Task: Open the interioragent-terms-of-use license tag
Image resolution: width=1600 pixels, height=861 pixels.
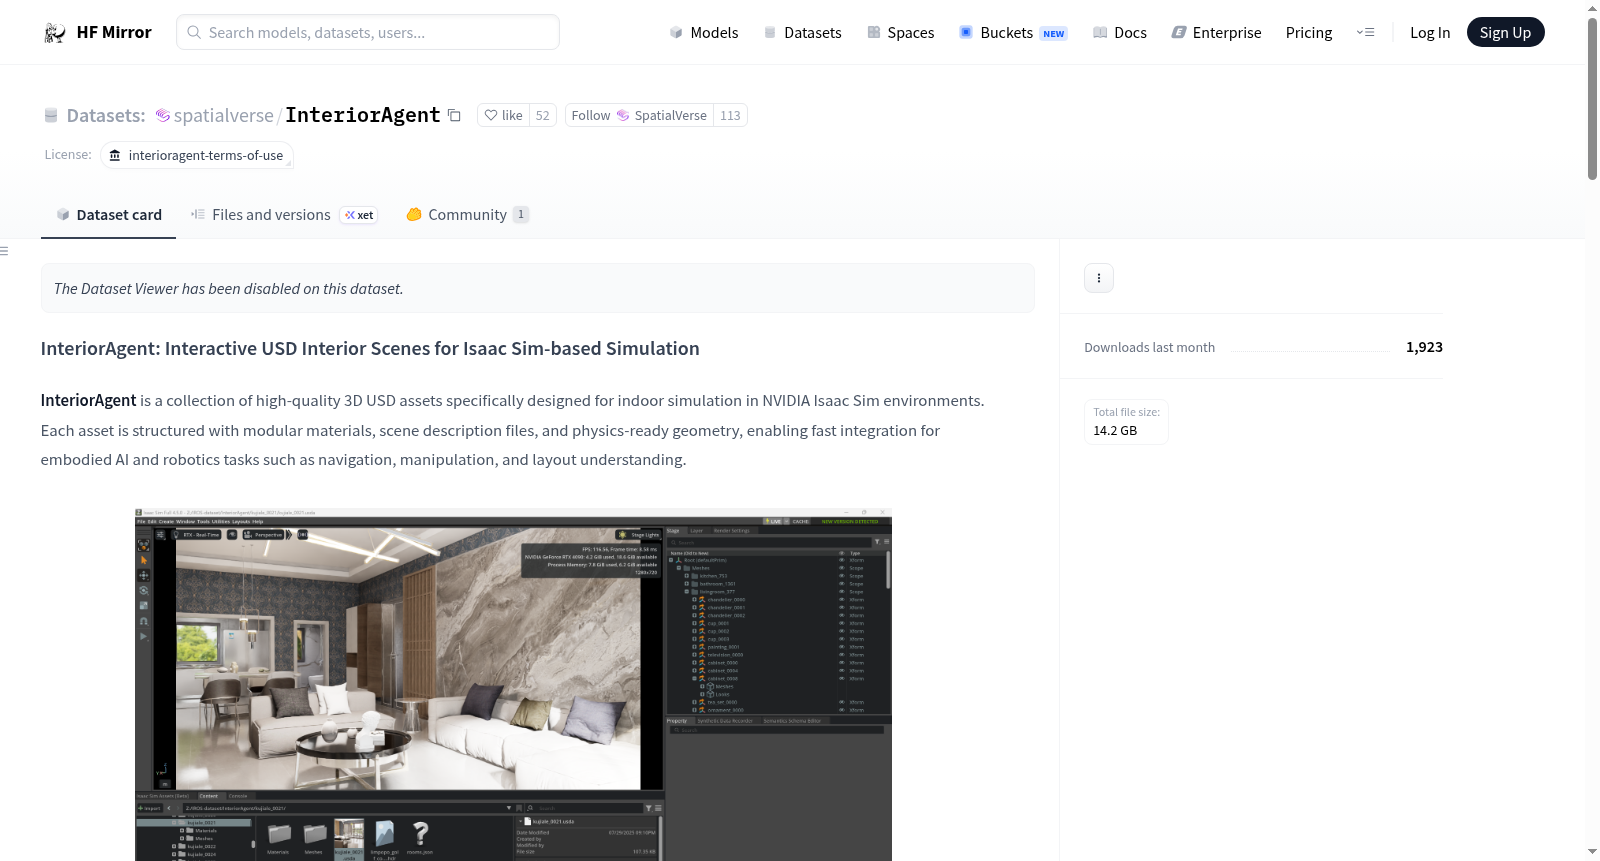Action: [x=196, y=155]
